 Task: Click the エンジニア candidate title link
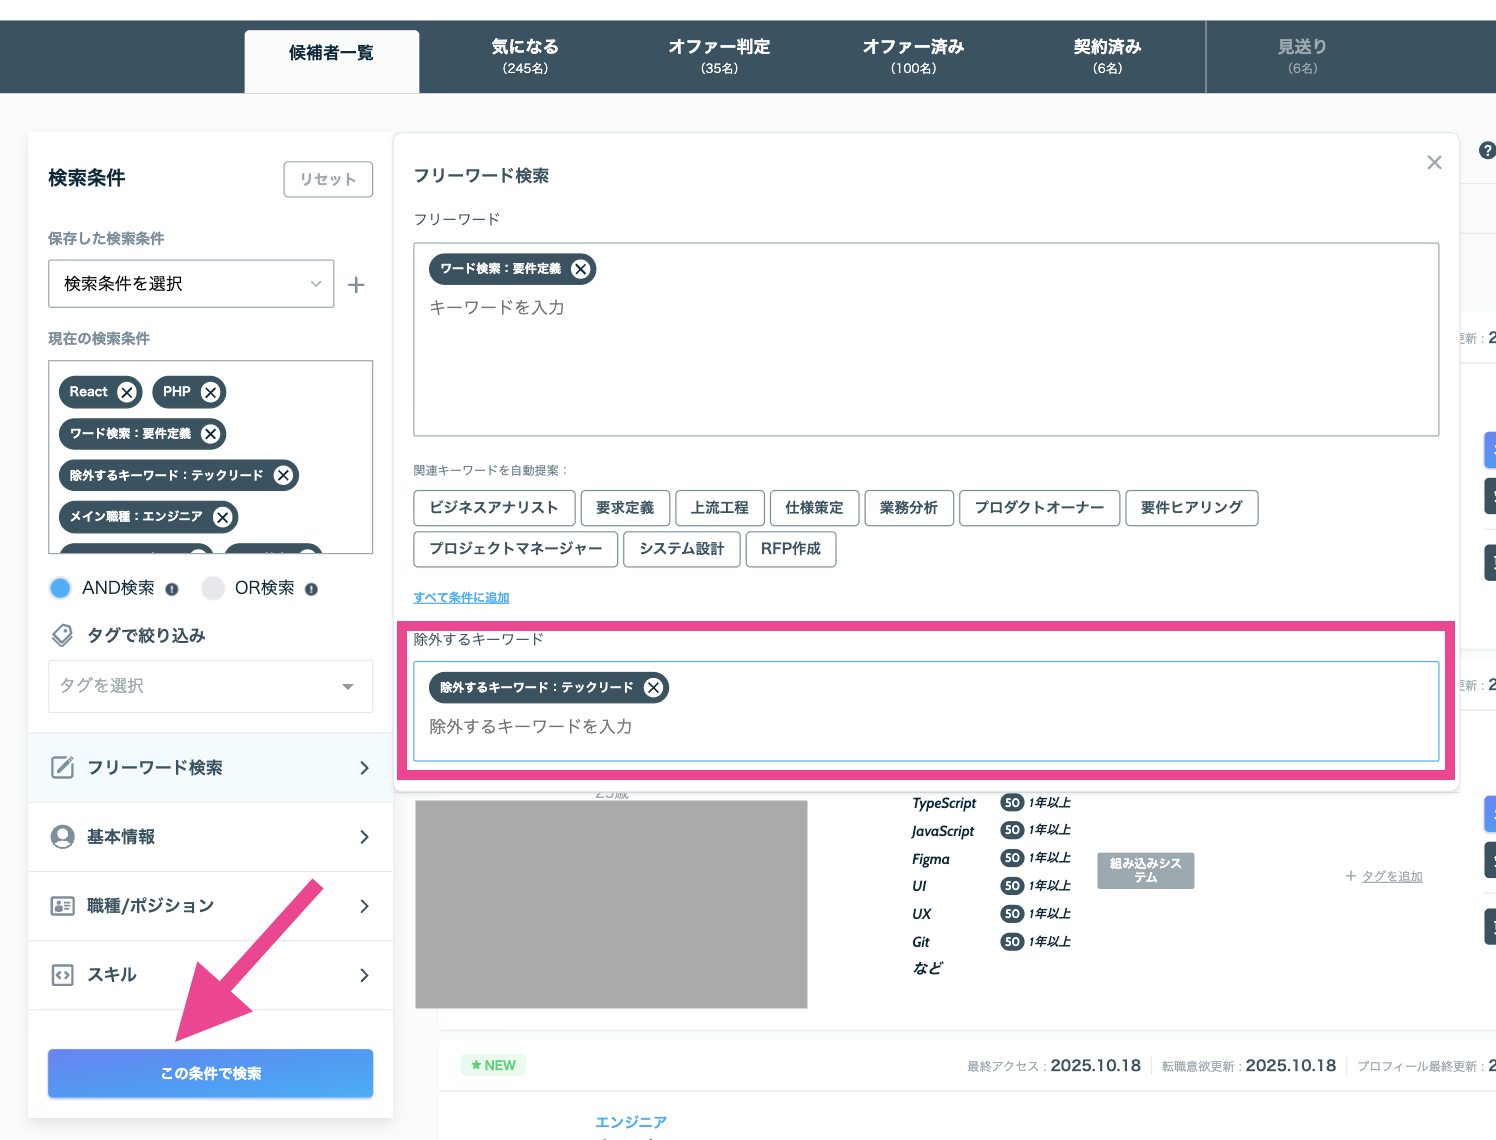point(631,1122)
